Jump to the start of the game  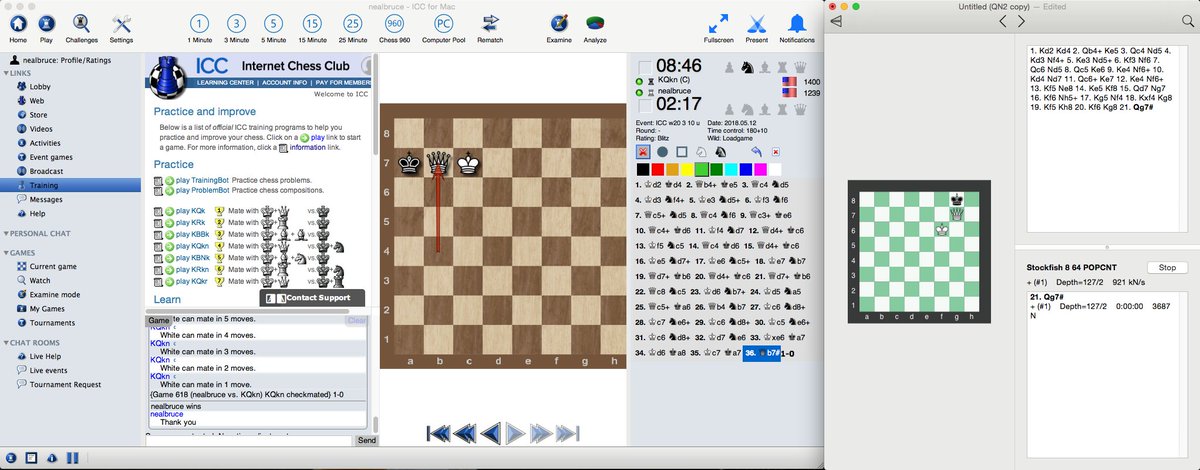pos(437,433)
